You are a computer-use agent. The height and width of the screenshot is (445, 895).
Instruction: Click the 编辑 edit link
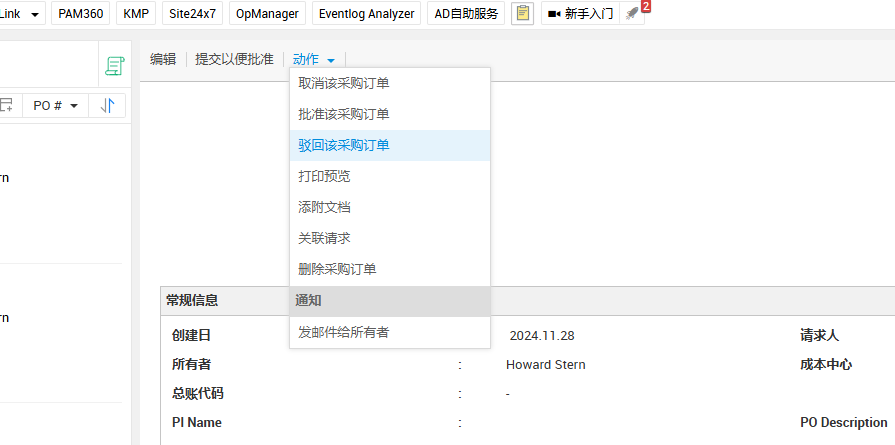(x=163, y=60)
